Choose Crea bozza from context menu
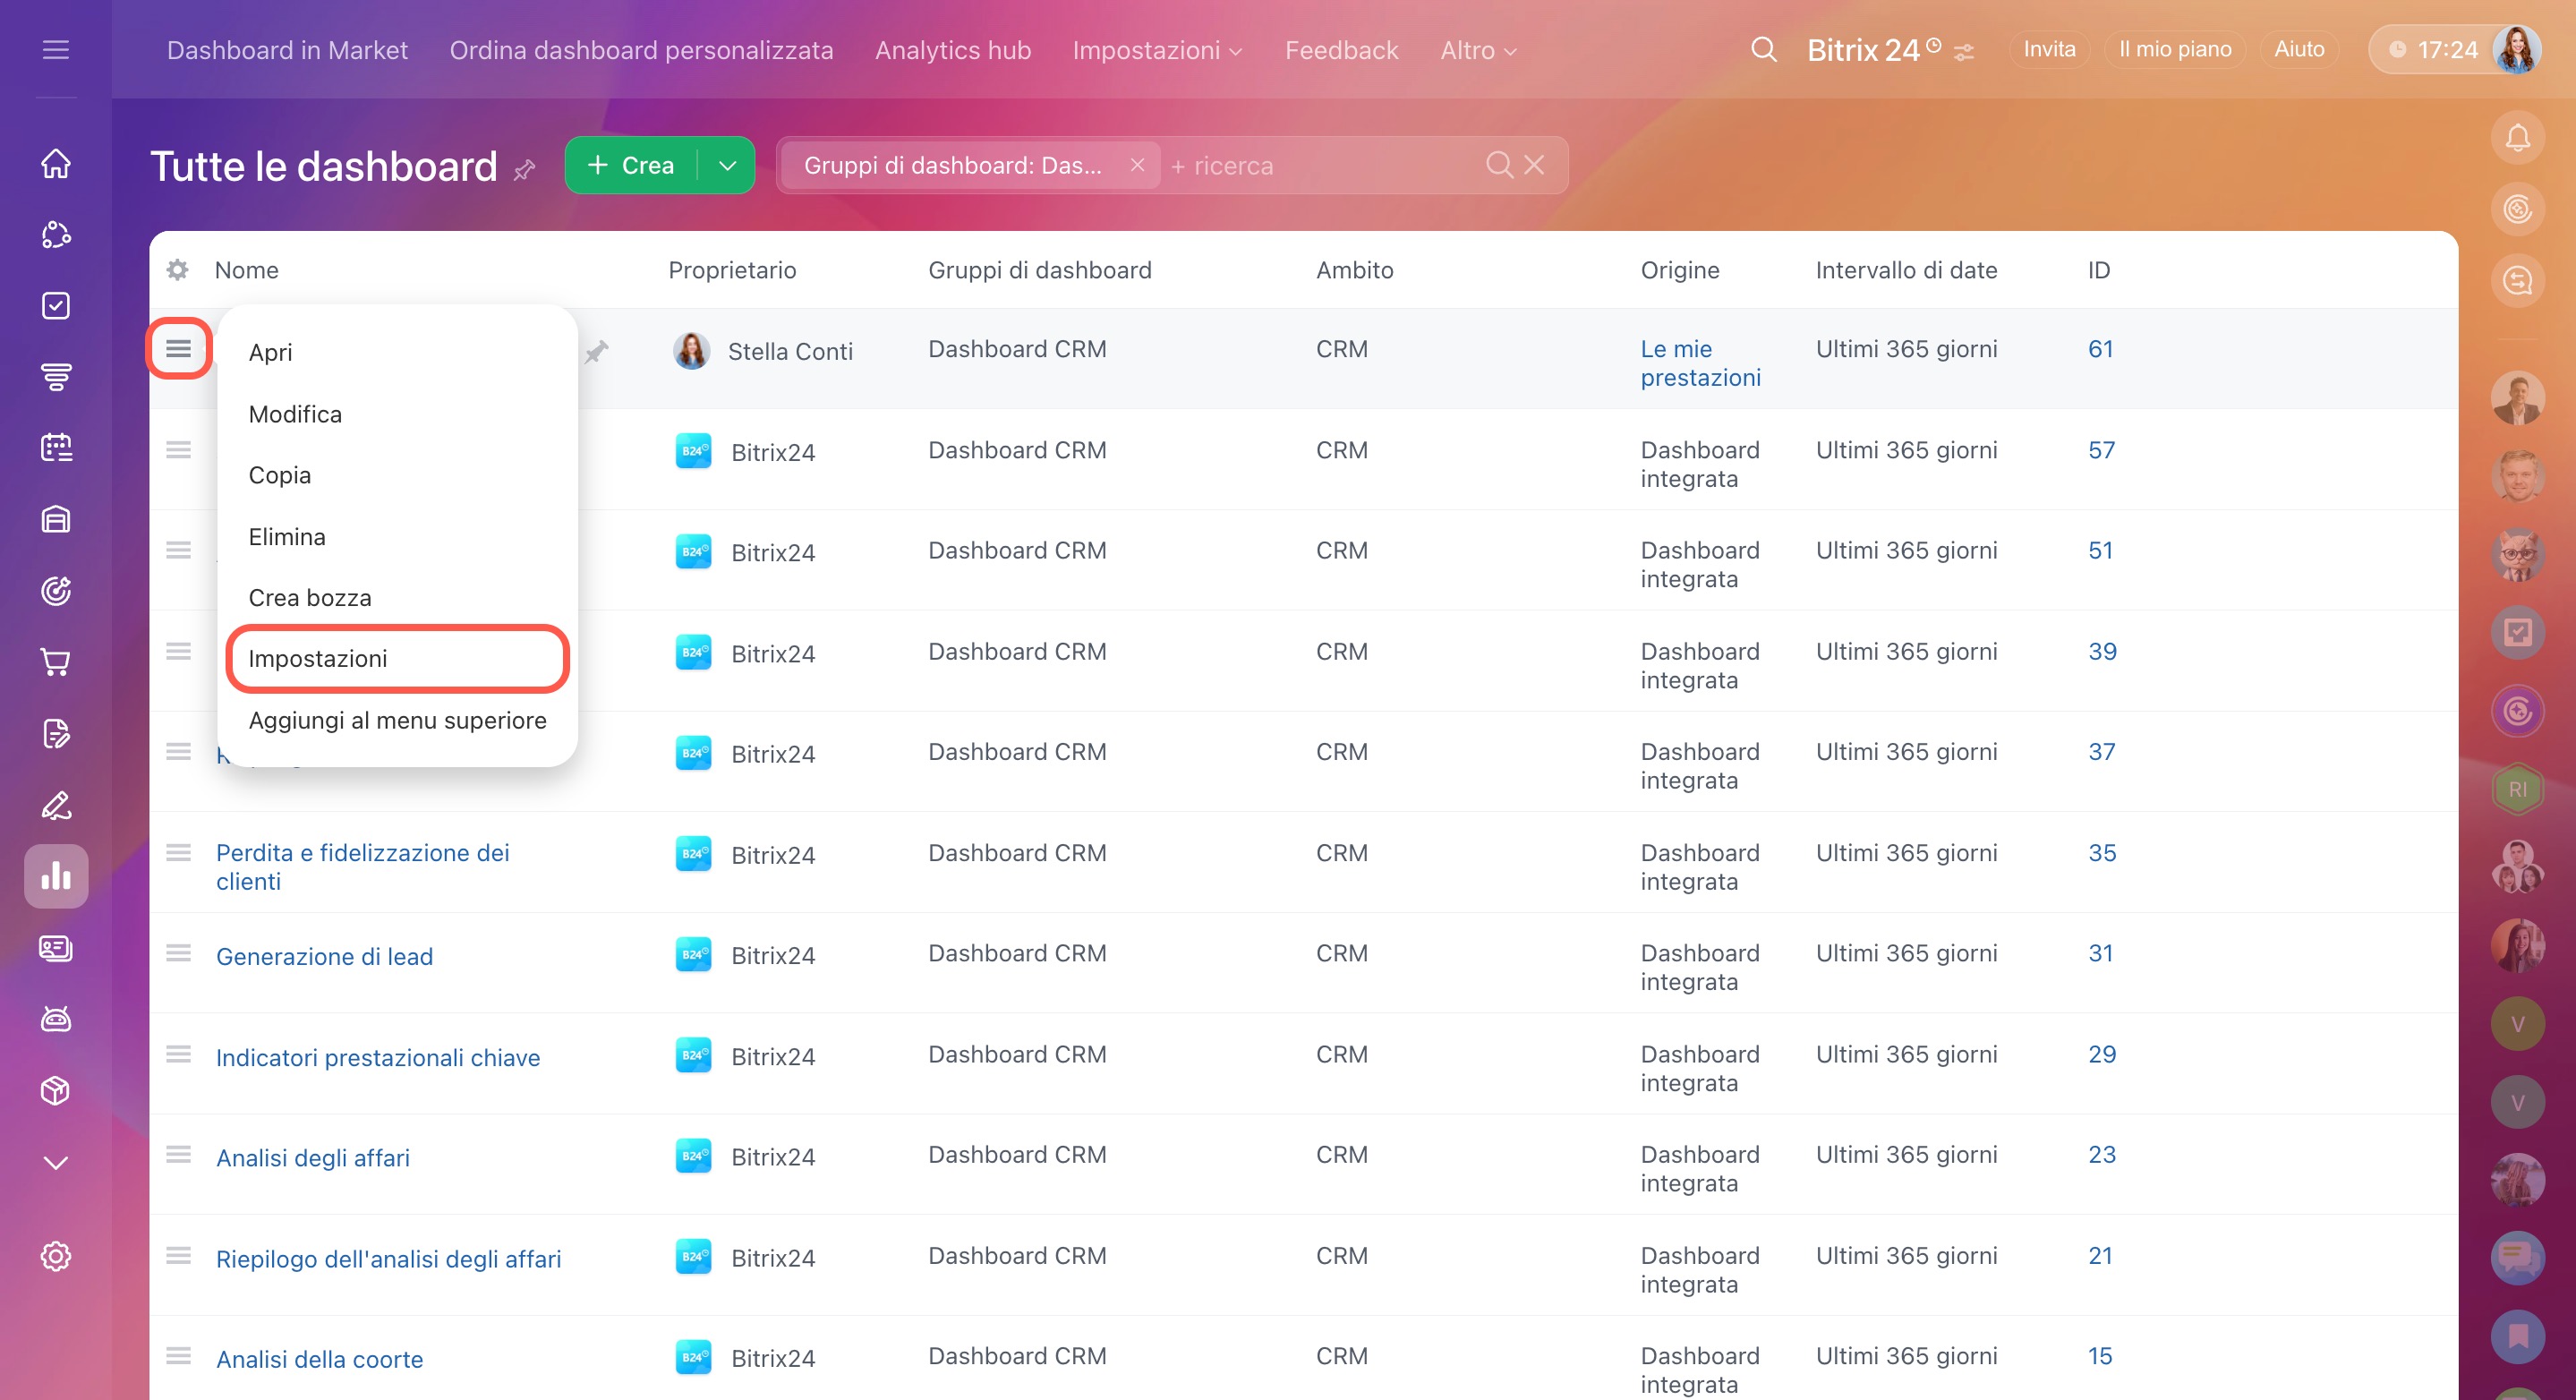2576x1400 pixels. [310, 597]
